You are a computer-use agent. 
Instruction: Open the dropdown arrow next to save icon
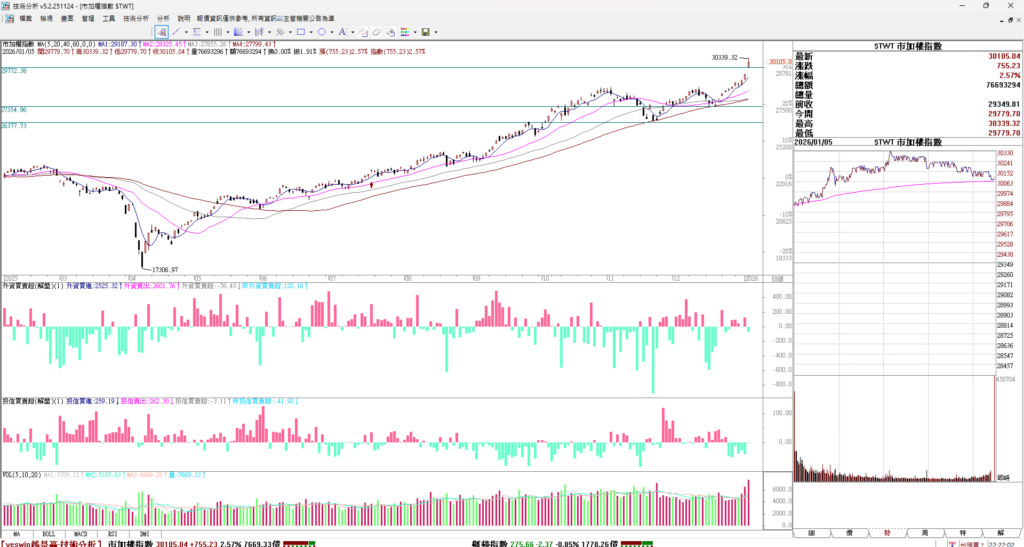tap(436, 32)
